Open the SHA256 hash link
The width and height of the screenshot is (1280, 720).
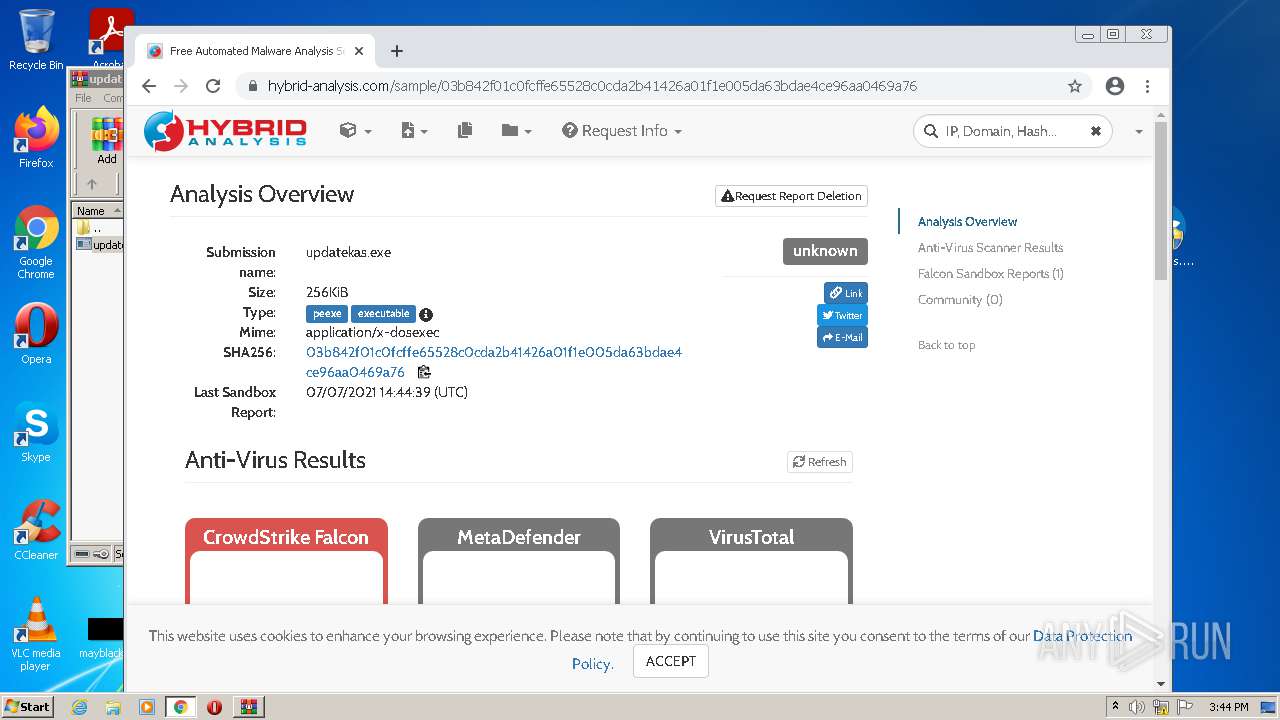click(x=494, y=362)
